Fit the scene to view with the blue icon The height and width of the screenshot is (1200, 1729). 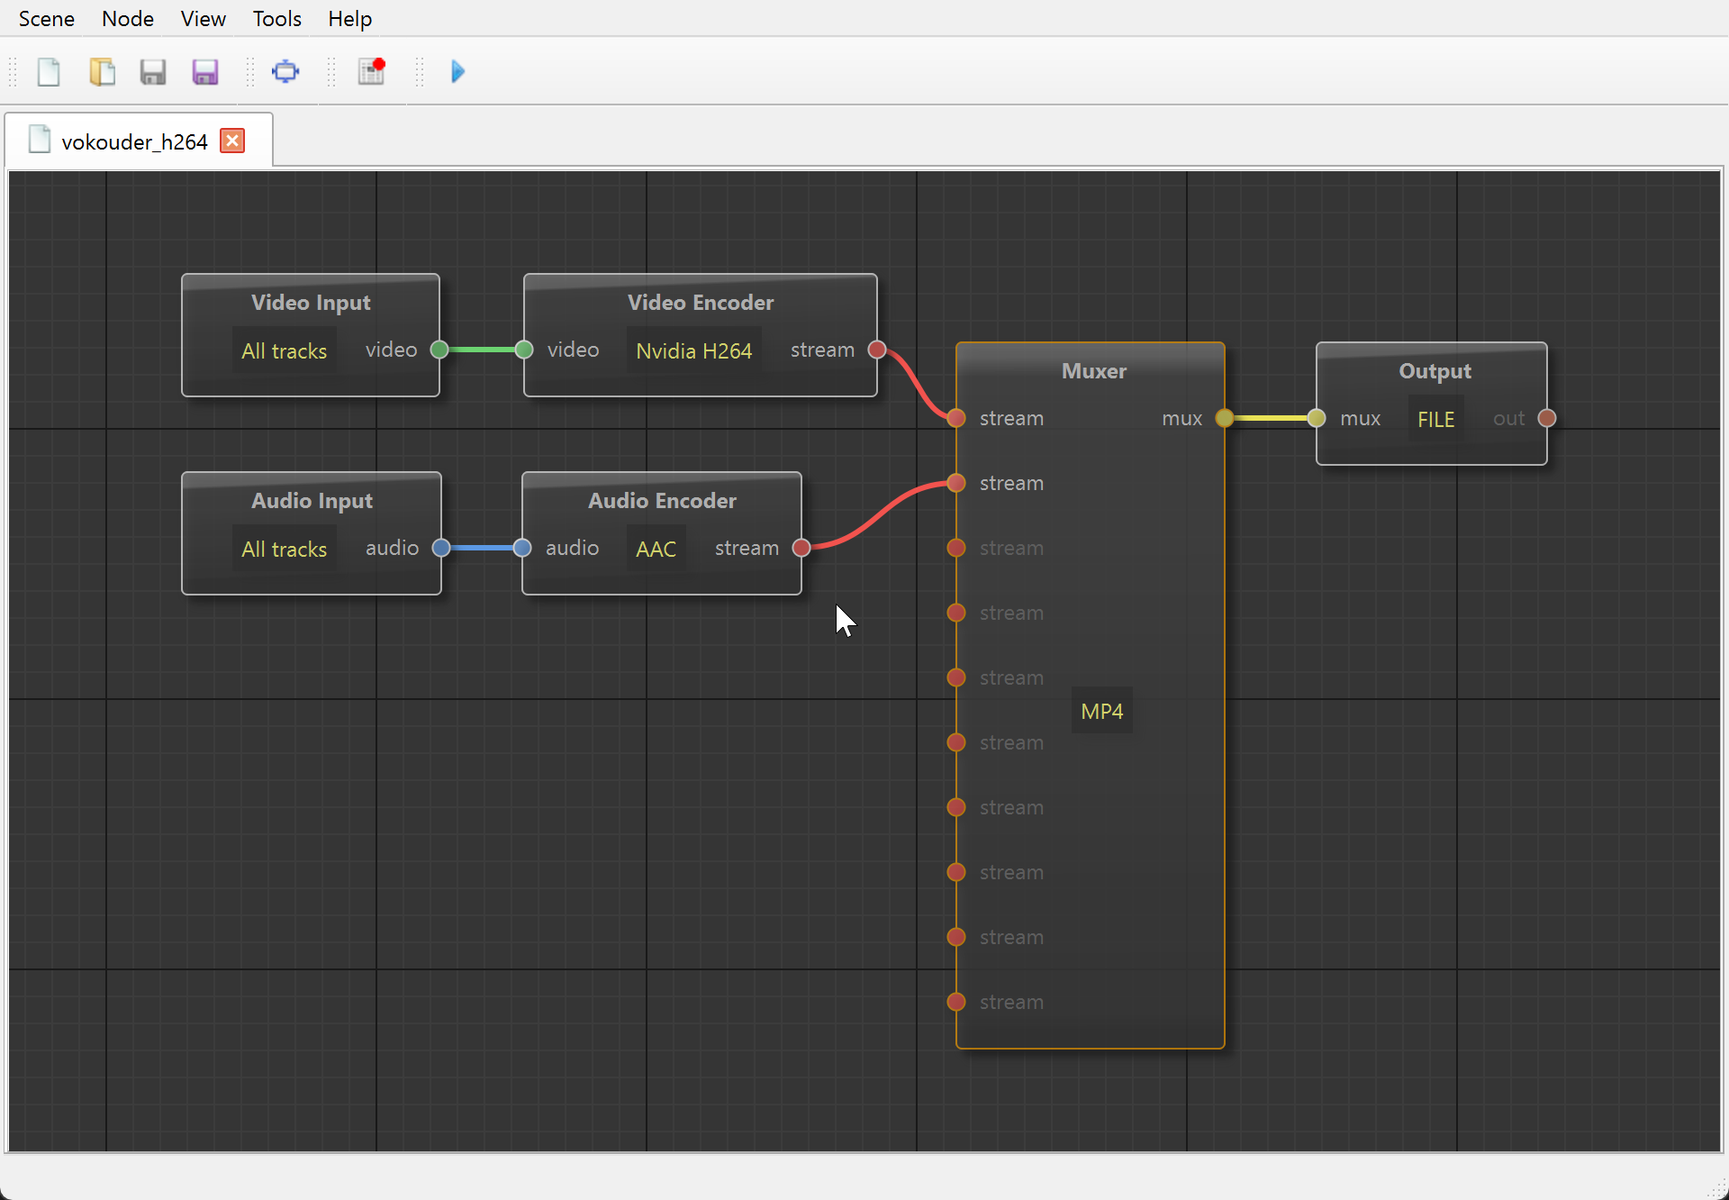point(286,72)
